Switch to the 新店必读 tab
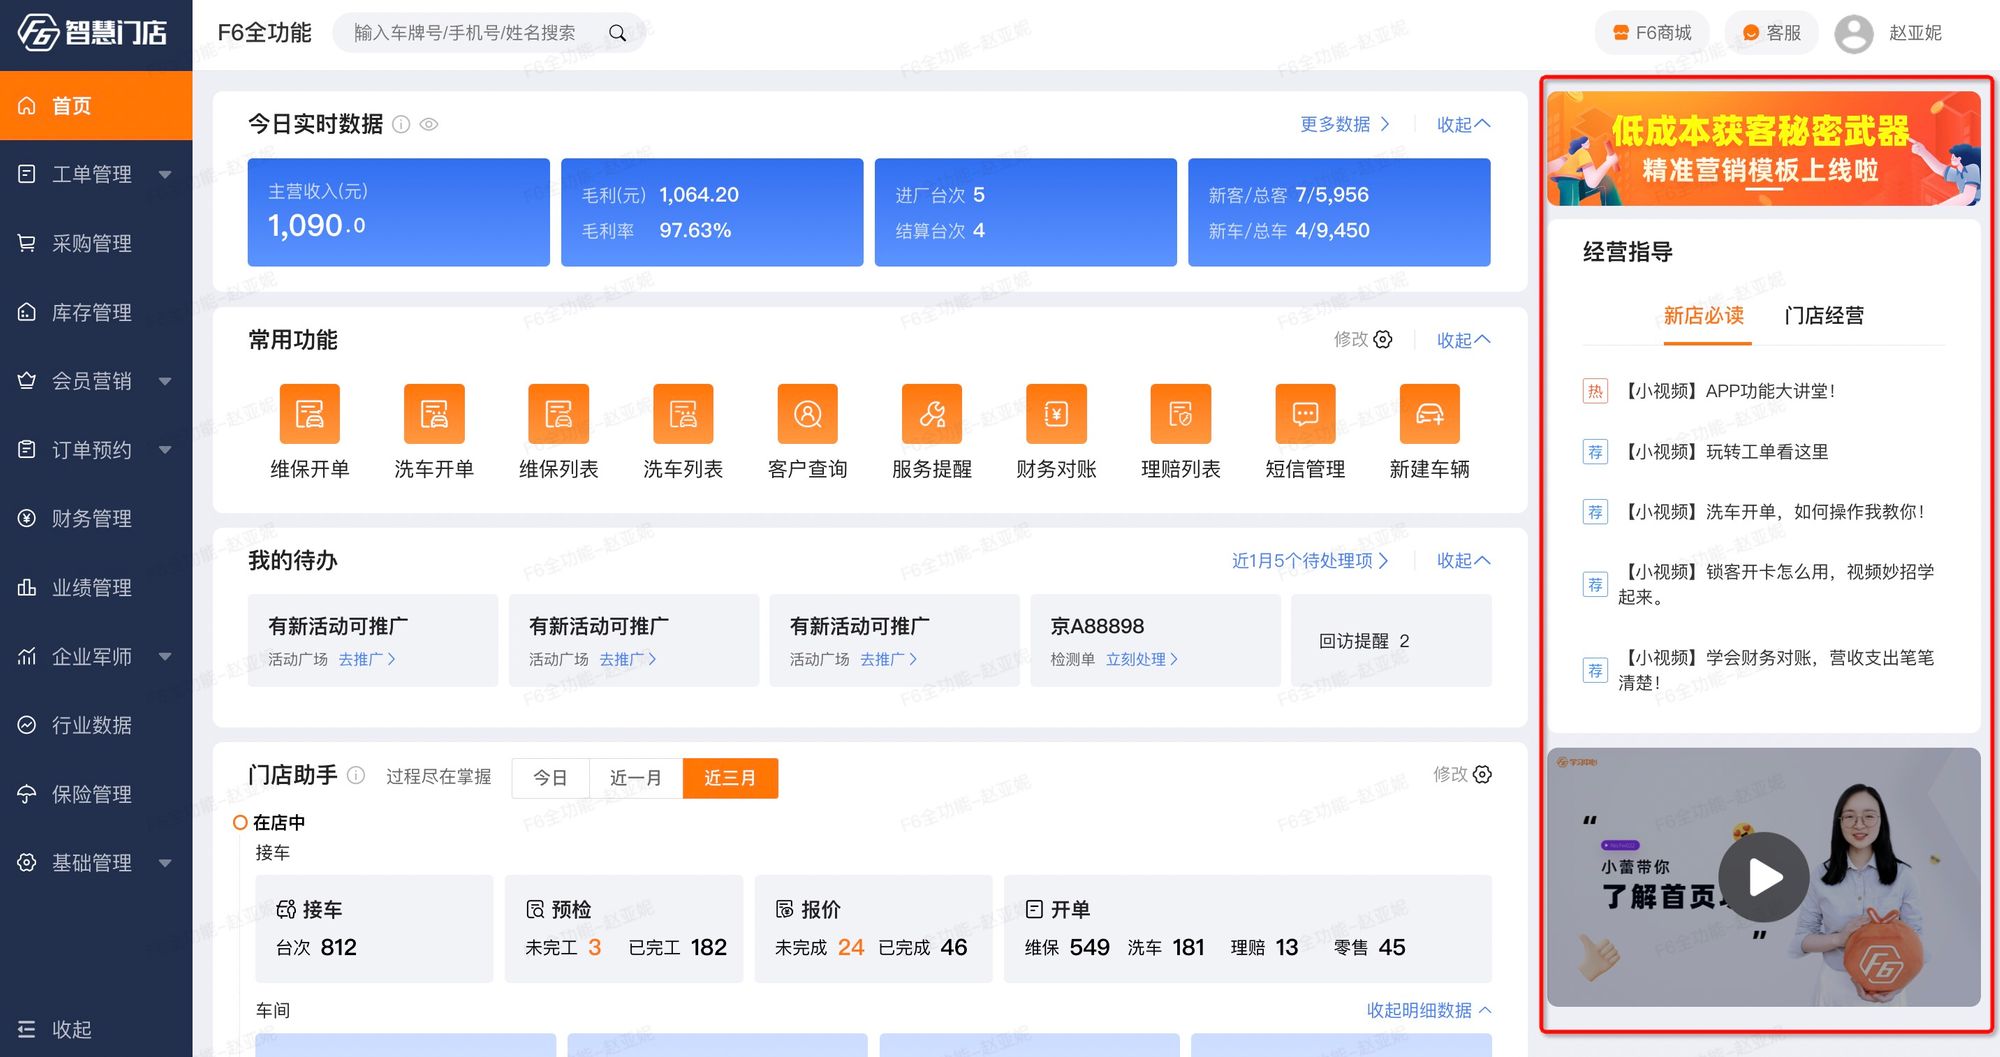 (x=1704, y=316)
